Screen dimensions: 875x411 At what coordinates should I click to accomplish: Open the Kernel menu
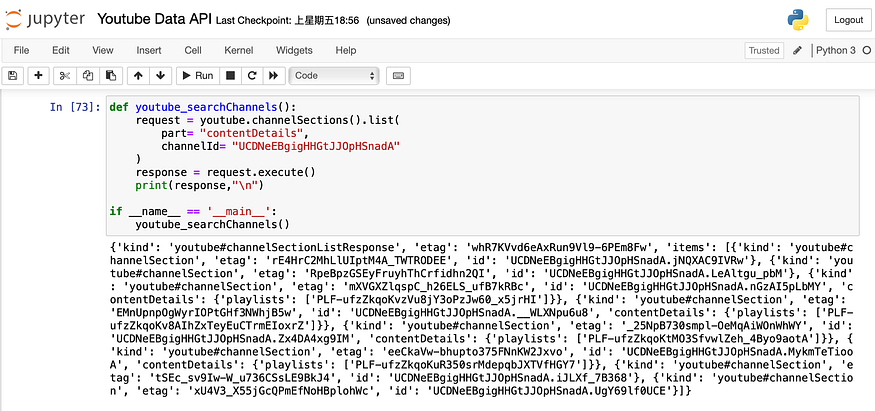pos(239,50)
